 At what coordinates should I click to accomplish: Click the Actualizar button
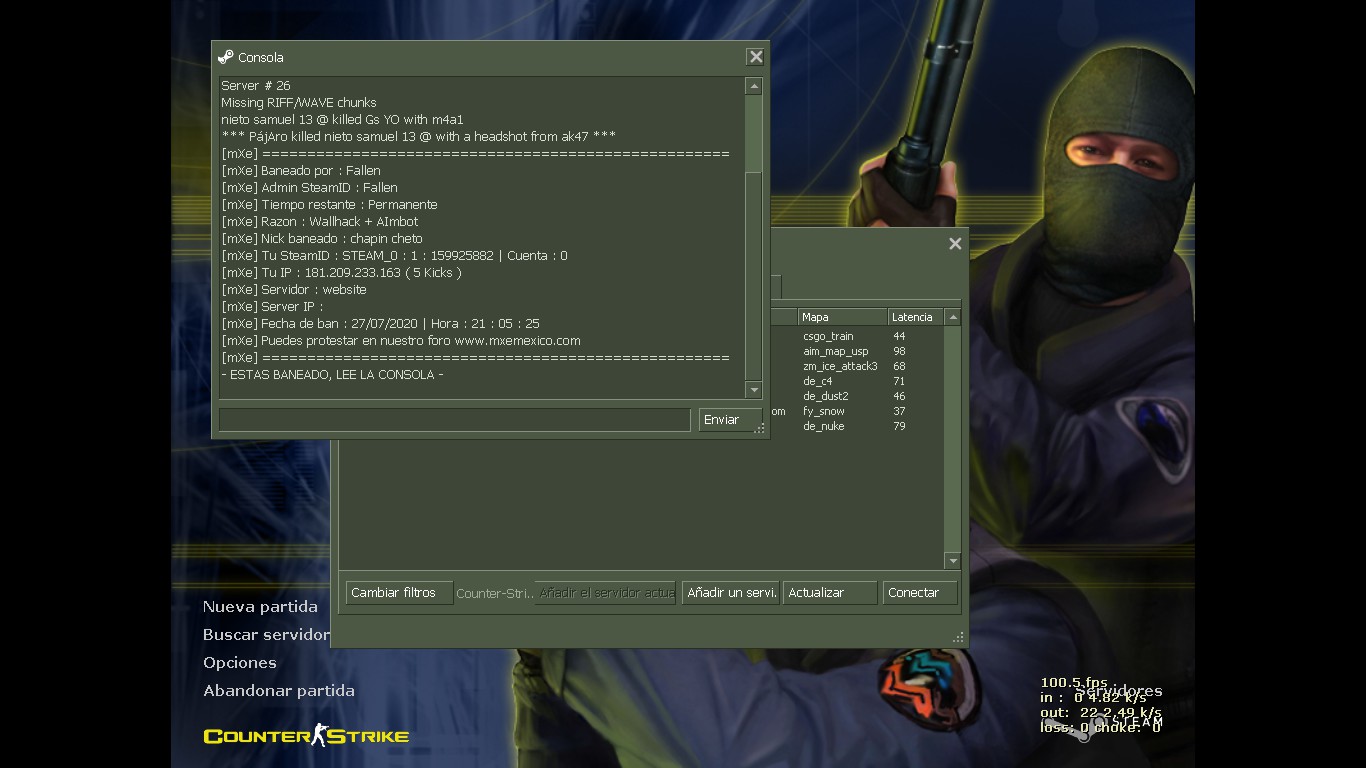point(830,593)
